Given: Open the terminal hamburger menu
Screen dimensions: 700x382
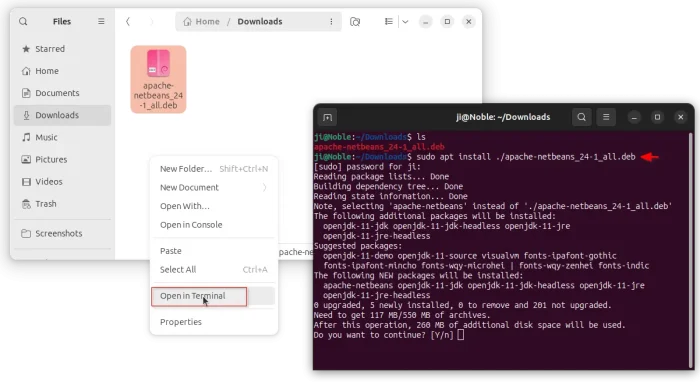Looking at the screenshot, I should coord(606,117).
